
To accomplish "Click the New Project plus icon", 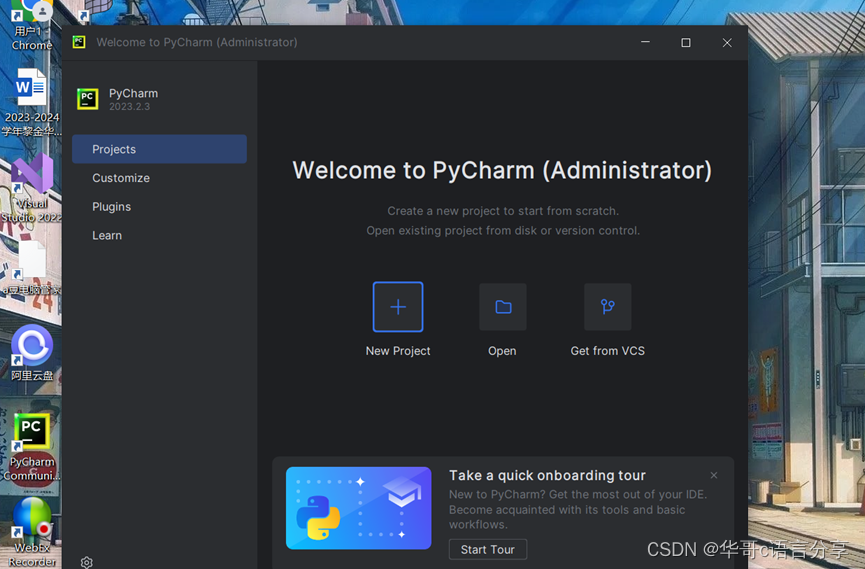I will pos(398,307).
